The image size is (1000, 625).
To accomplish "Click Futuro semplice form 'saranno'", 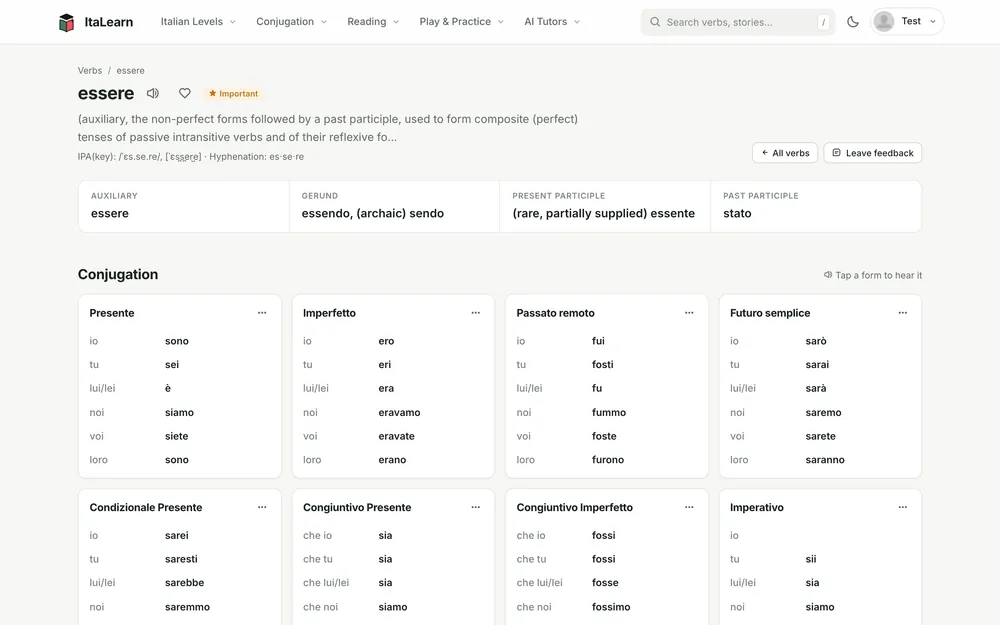I will [825, 460].
